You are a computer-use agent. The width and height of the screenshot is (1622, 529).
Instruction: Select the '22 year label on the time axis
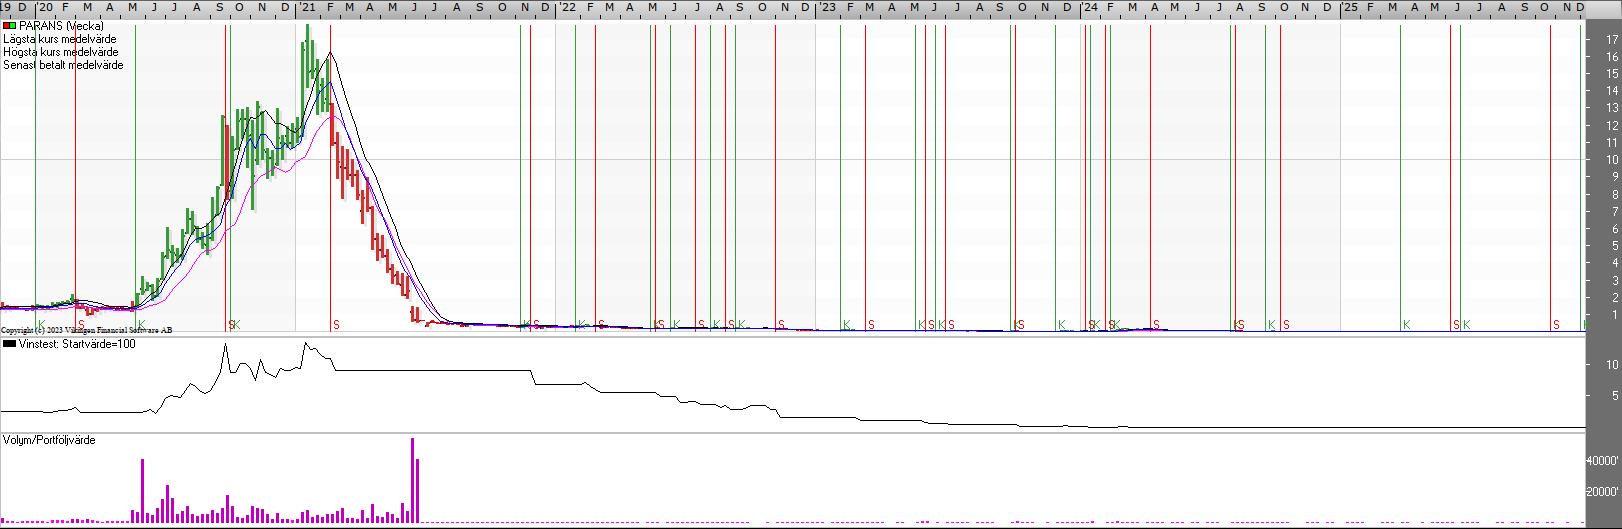567,7
